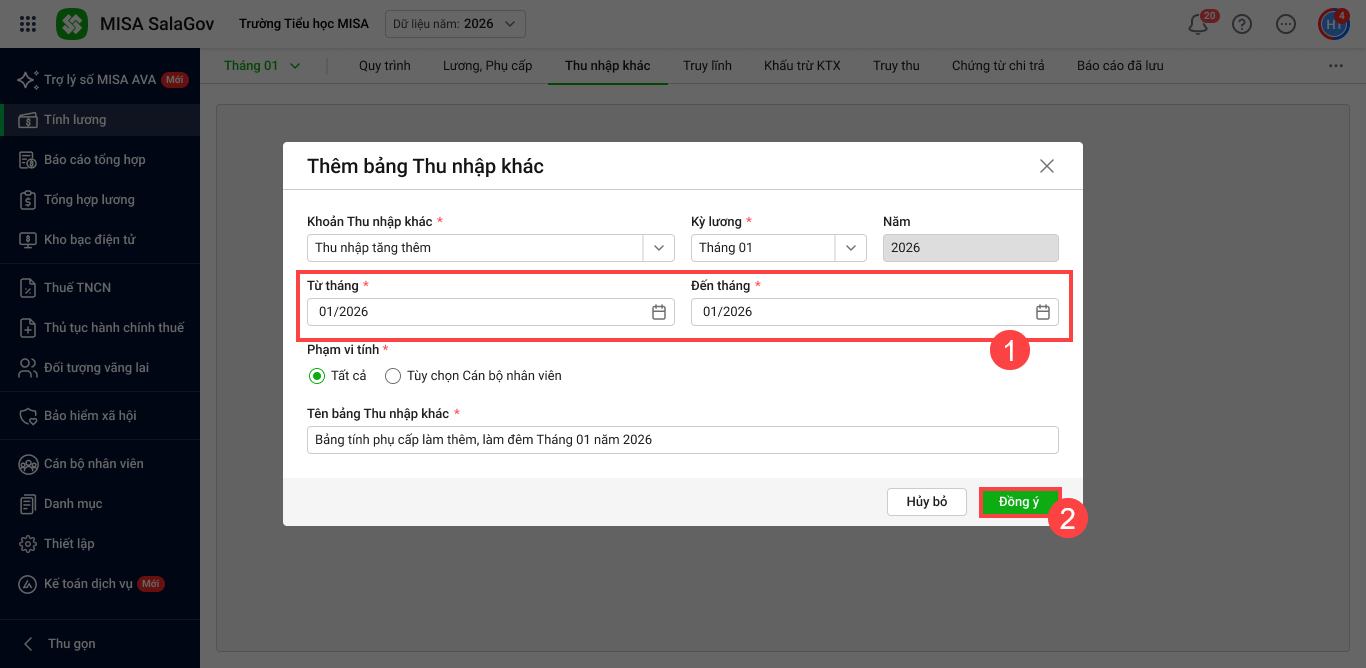Click the Thuế TNCN sidebar icon
Screen dimensions: 1366x668
28,288
